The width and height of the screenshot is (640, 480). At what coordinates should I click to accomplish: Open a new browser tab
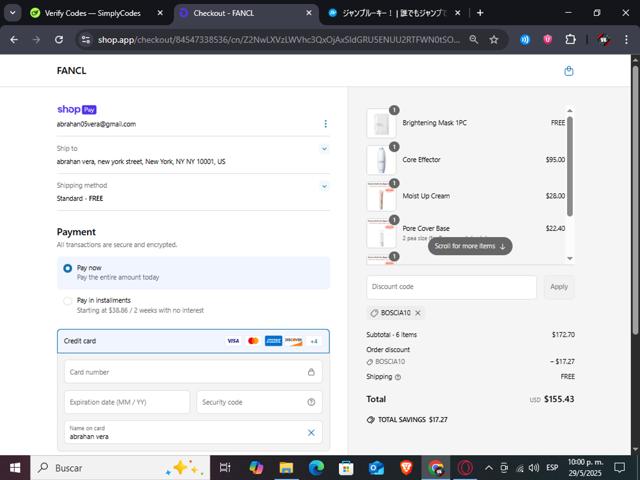coord(480,13)
